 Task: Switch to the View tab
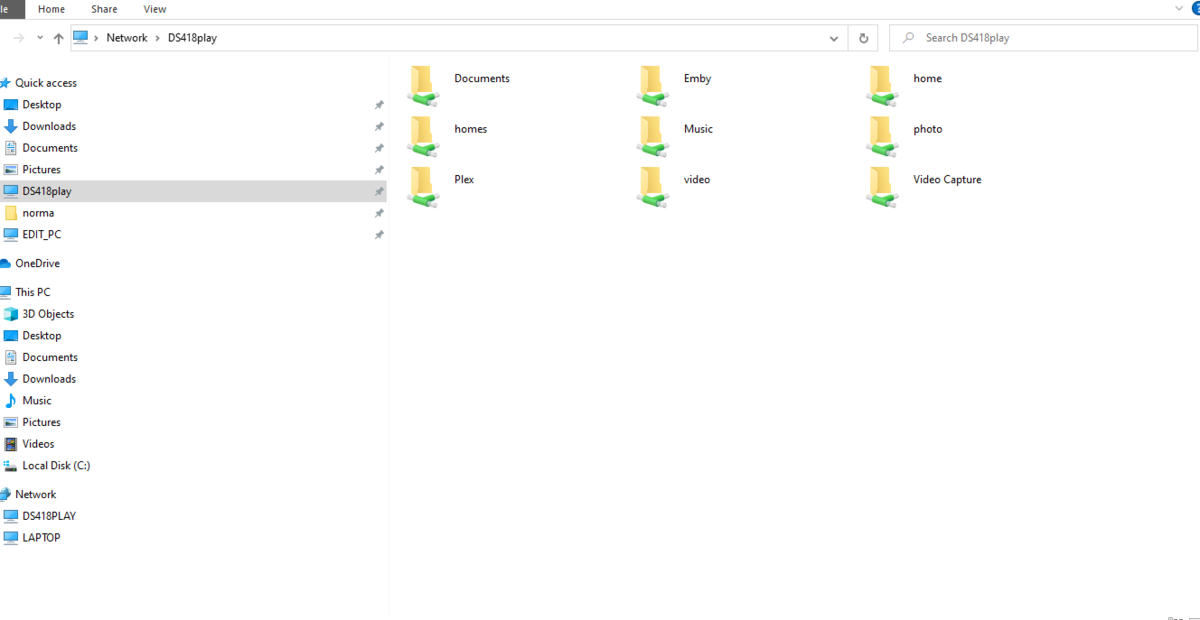(x=154, y=9)
